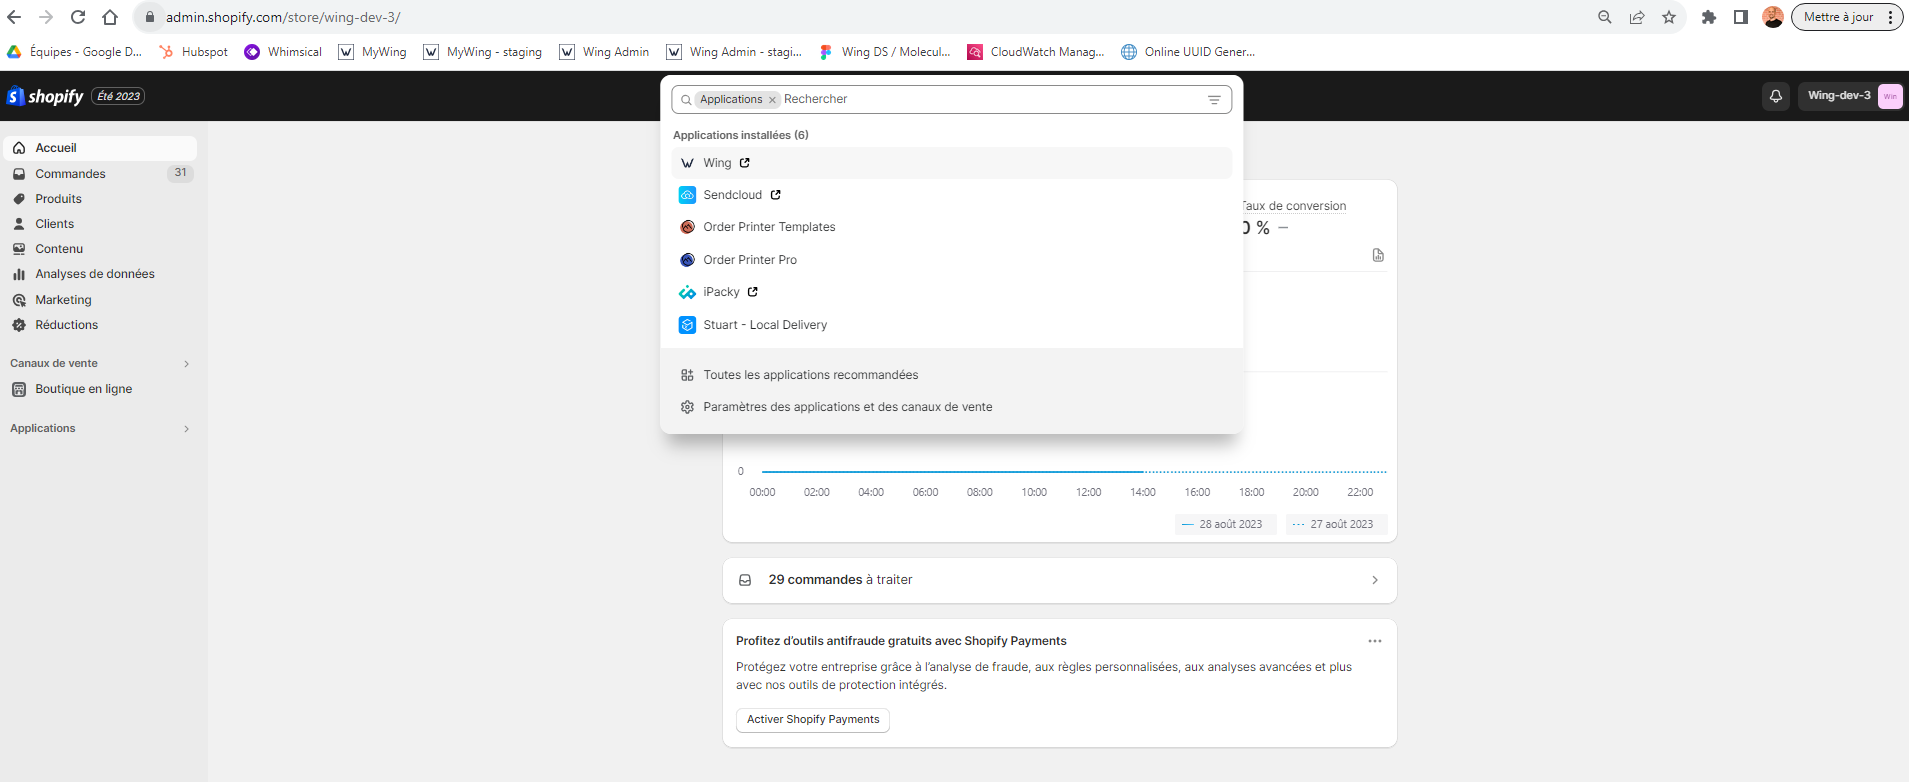Open the Wing-dev-3 store account menu
This screenshot has height=782, width=1909.
coord(1851,96)
